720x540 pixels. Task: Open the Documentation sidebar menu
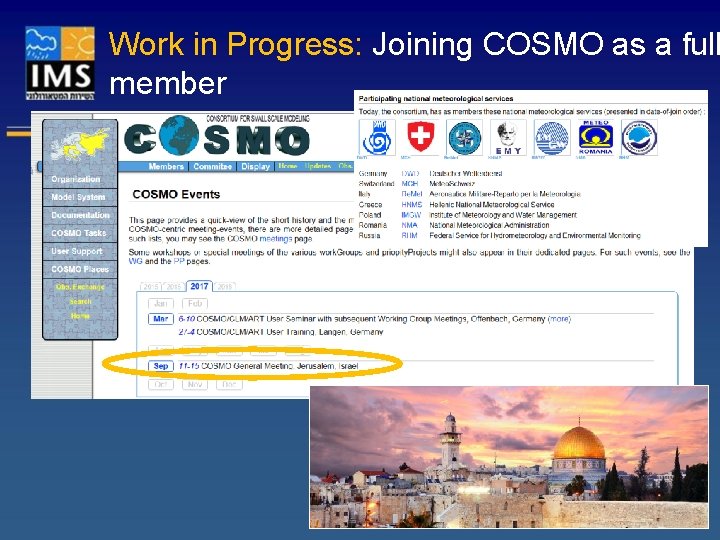[80, 215]
